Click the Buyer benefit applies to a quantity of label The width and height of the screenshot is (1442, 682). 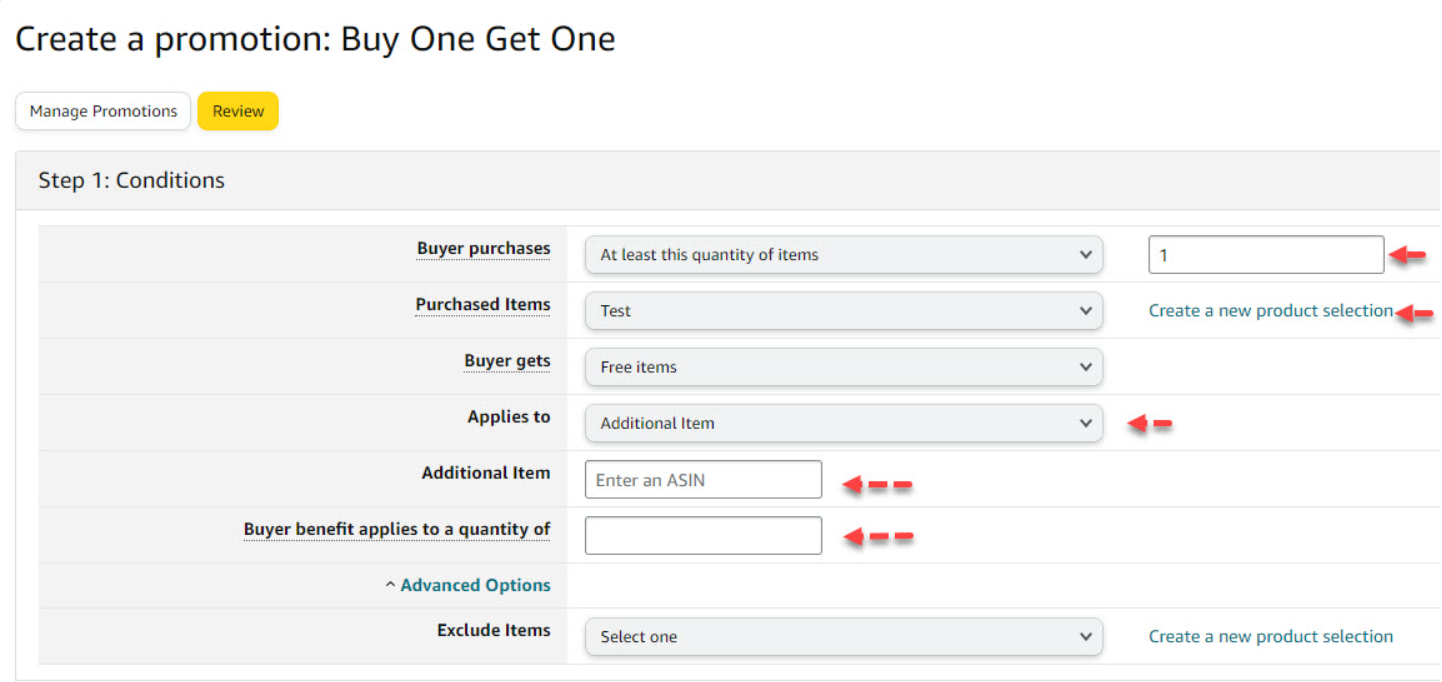click(x=397, y=529)
